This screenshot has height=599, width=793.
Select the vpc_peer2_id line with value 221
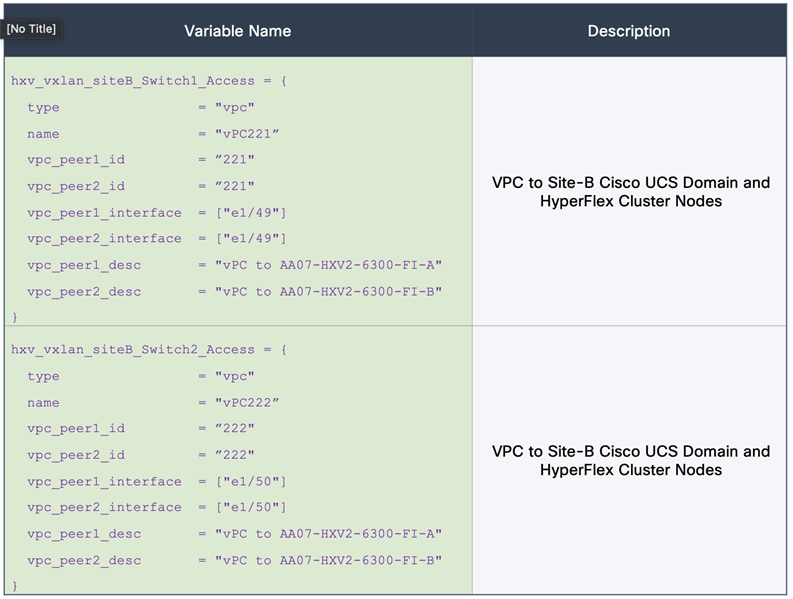141,186
